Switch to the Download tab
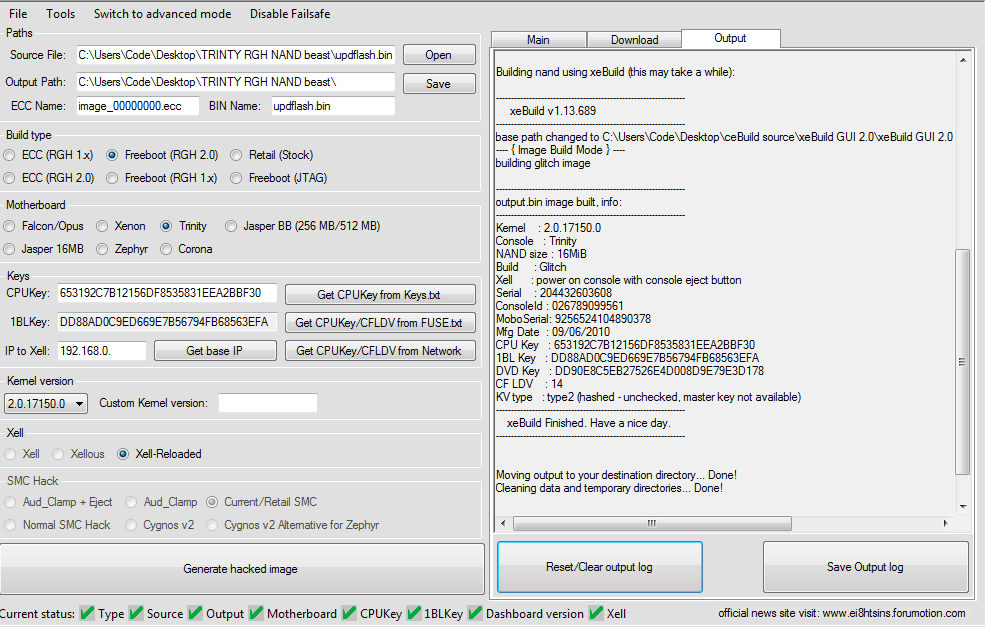The width and height of the screenshot is (985, 627). click(x=634, y=40)
